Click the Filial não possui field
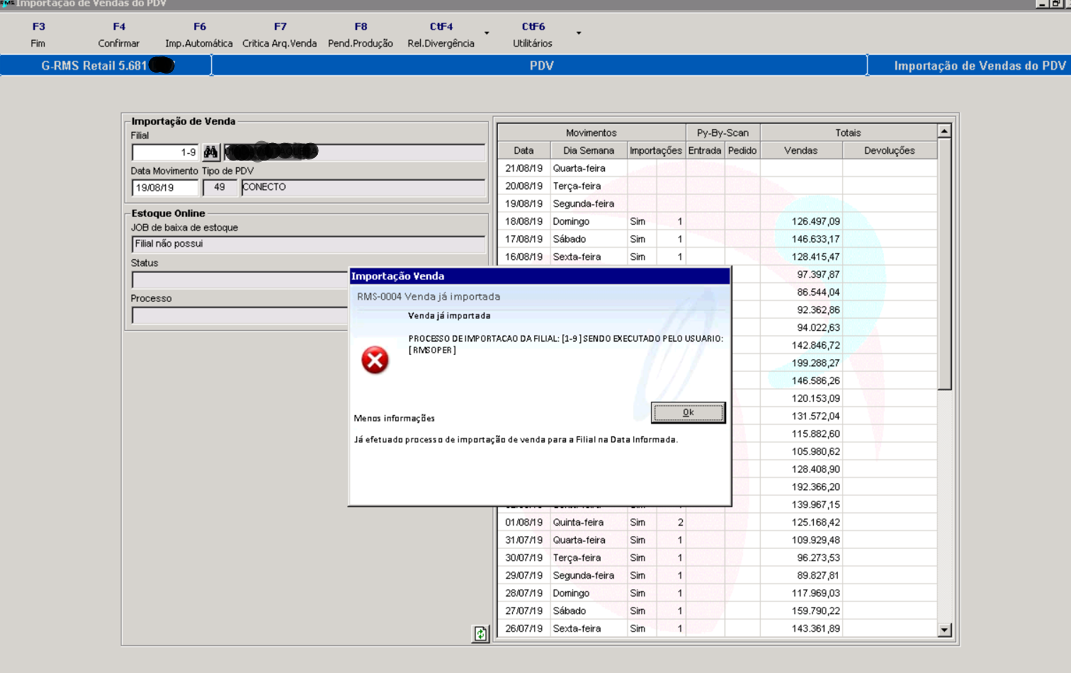1071x673 pixels. pyautogui.click(x=308, y=244)
